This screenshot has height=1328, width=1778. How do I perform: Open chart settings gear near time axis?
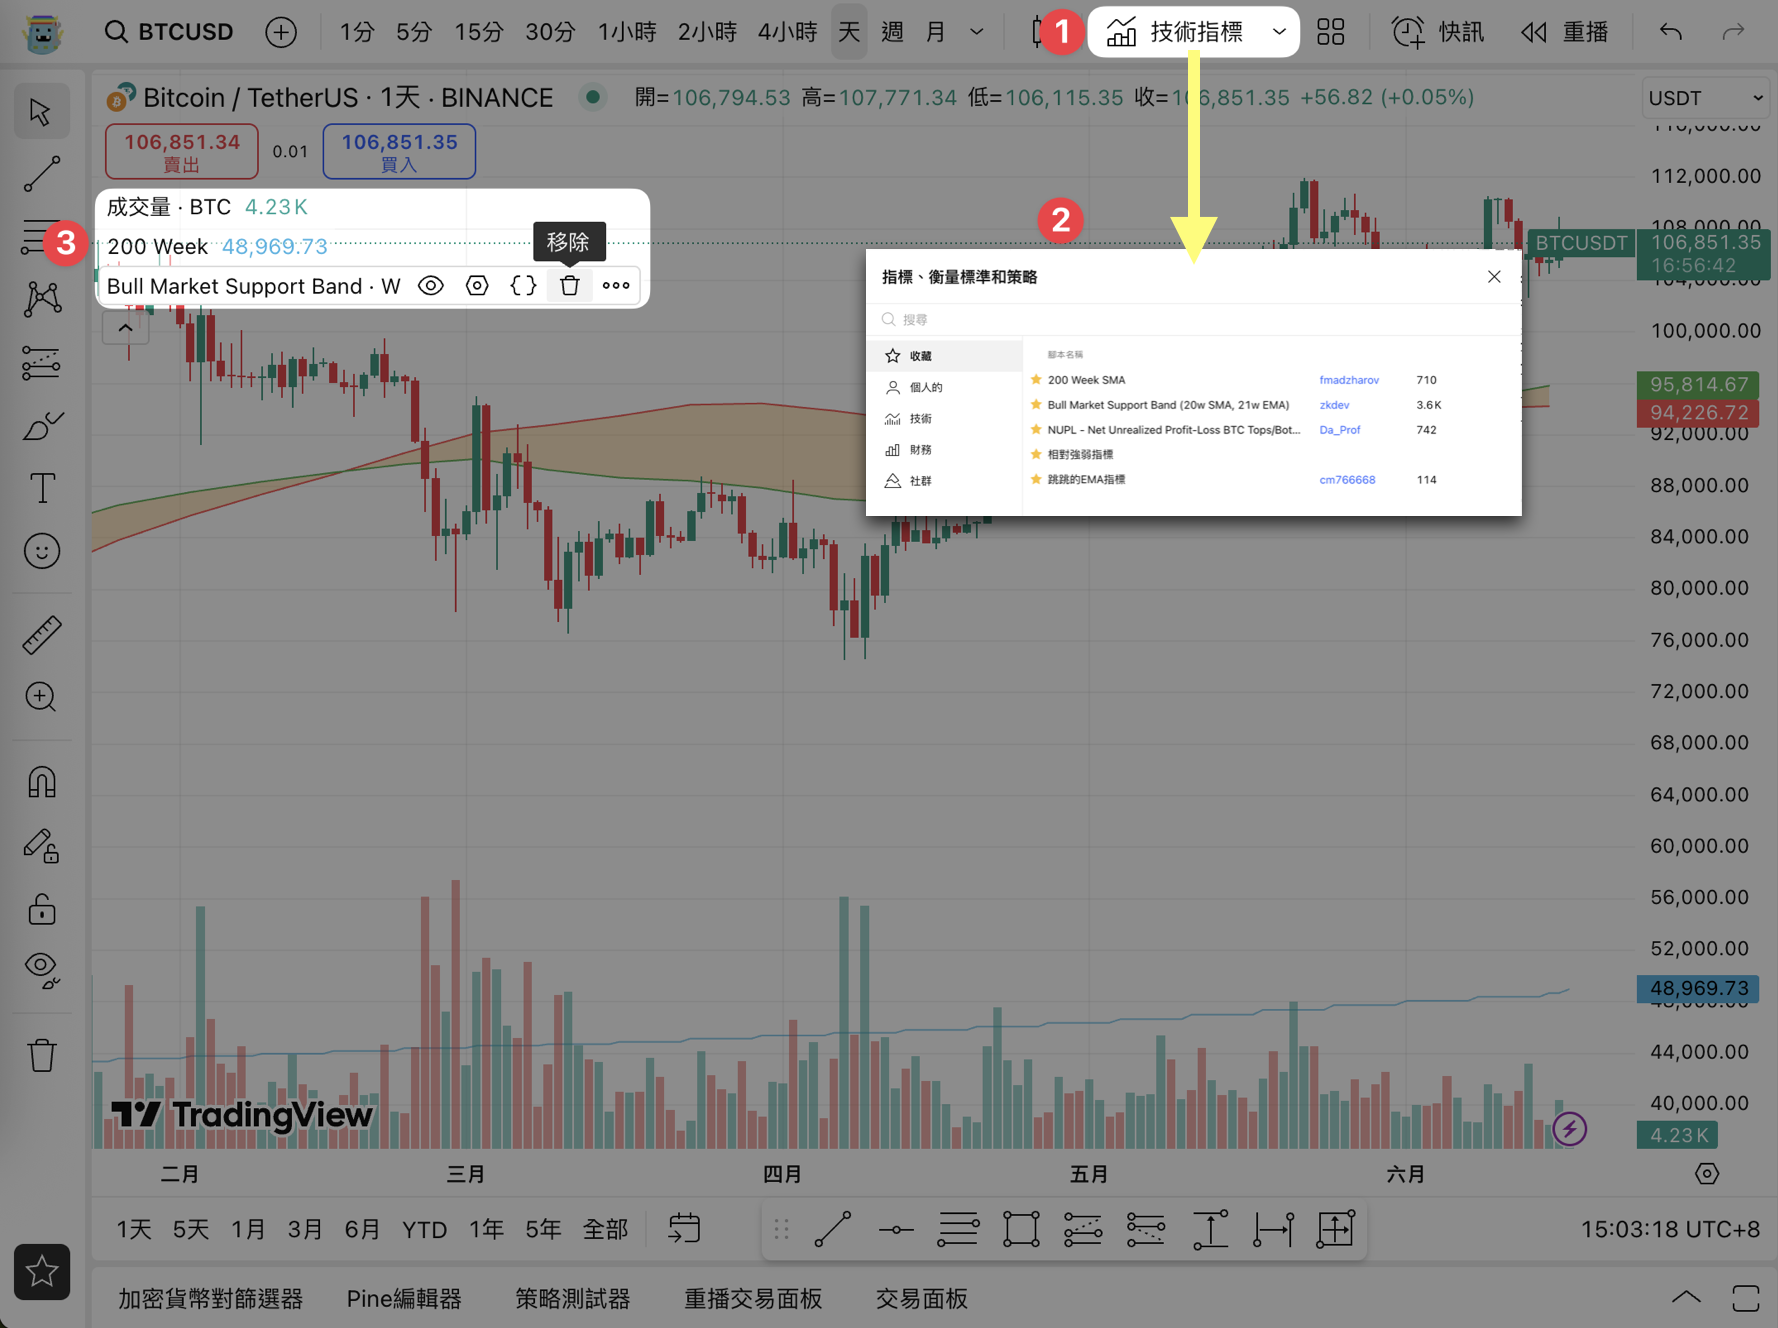[x=1707, y=1174]
